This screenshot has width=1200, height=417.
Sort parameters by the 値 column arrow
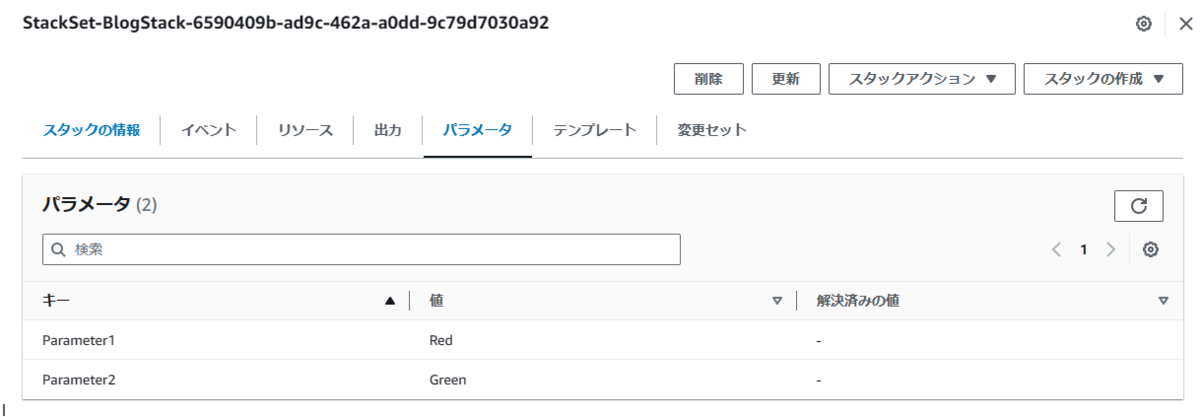tap(777, 300)
